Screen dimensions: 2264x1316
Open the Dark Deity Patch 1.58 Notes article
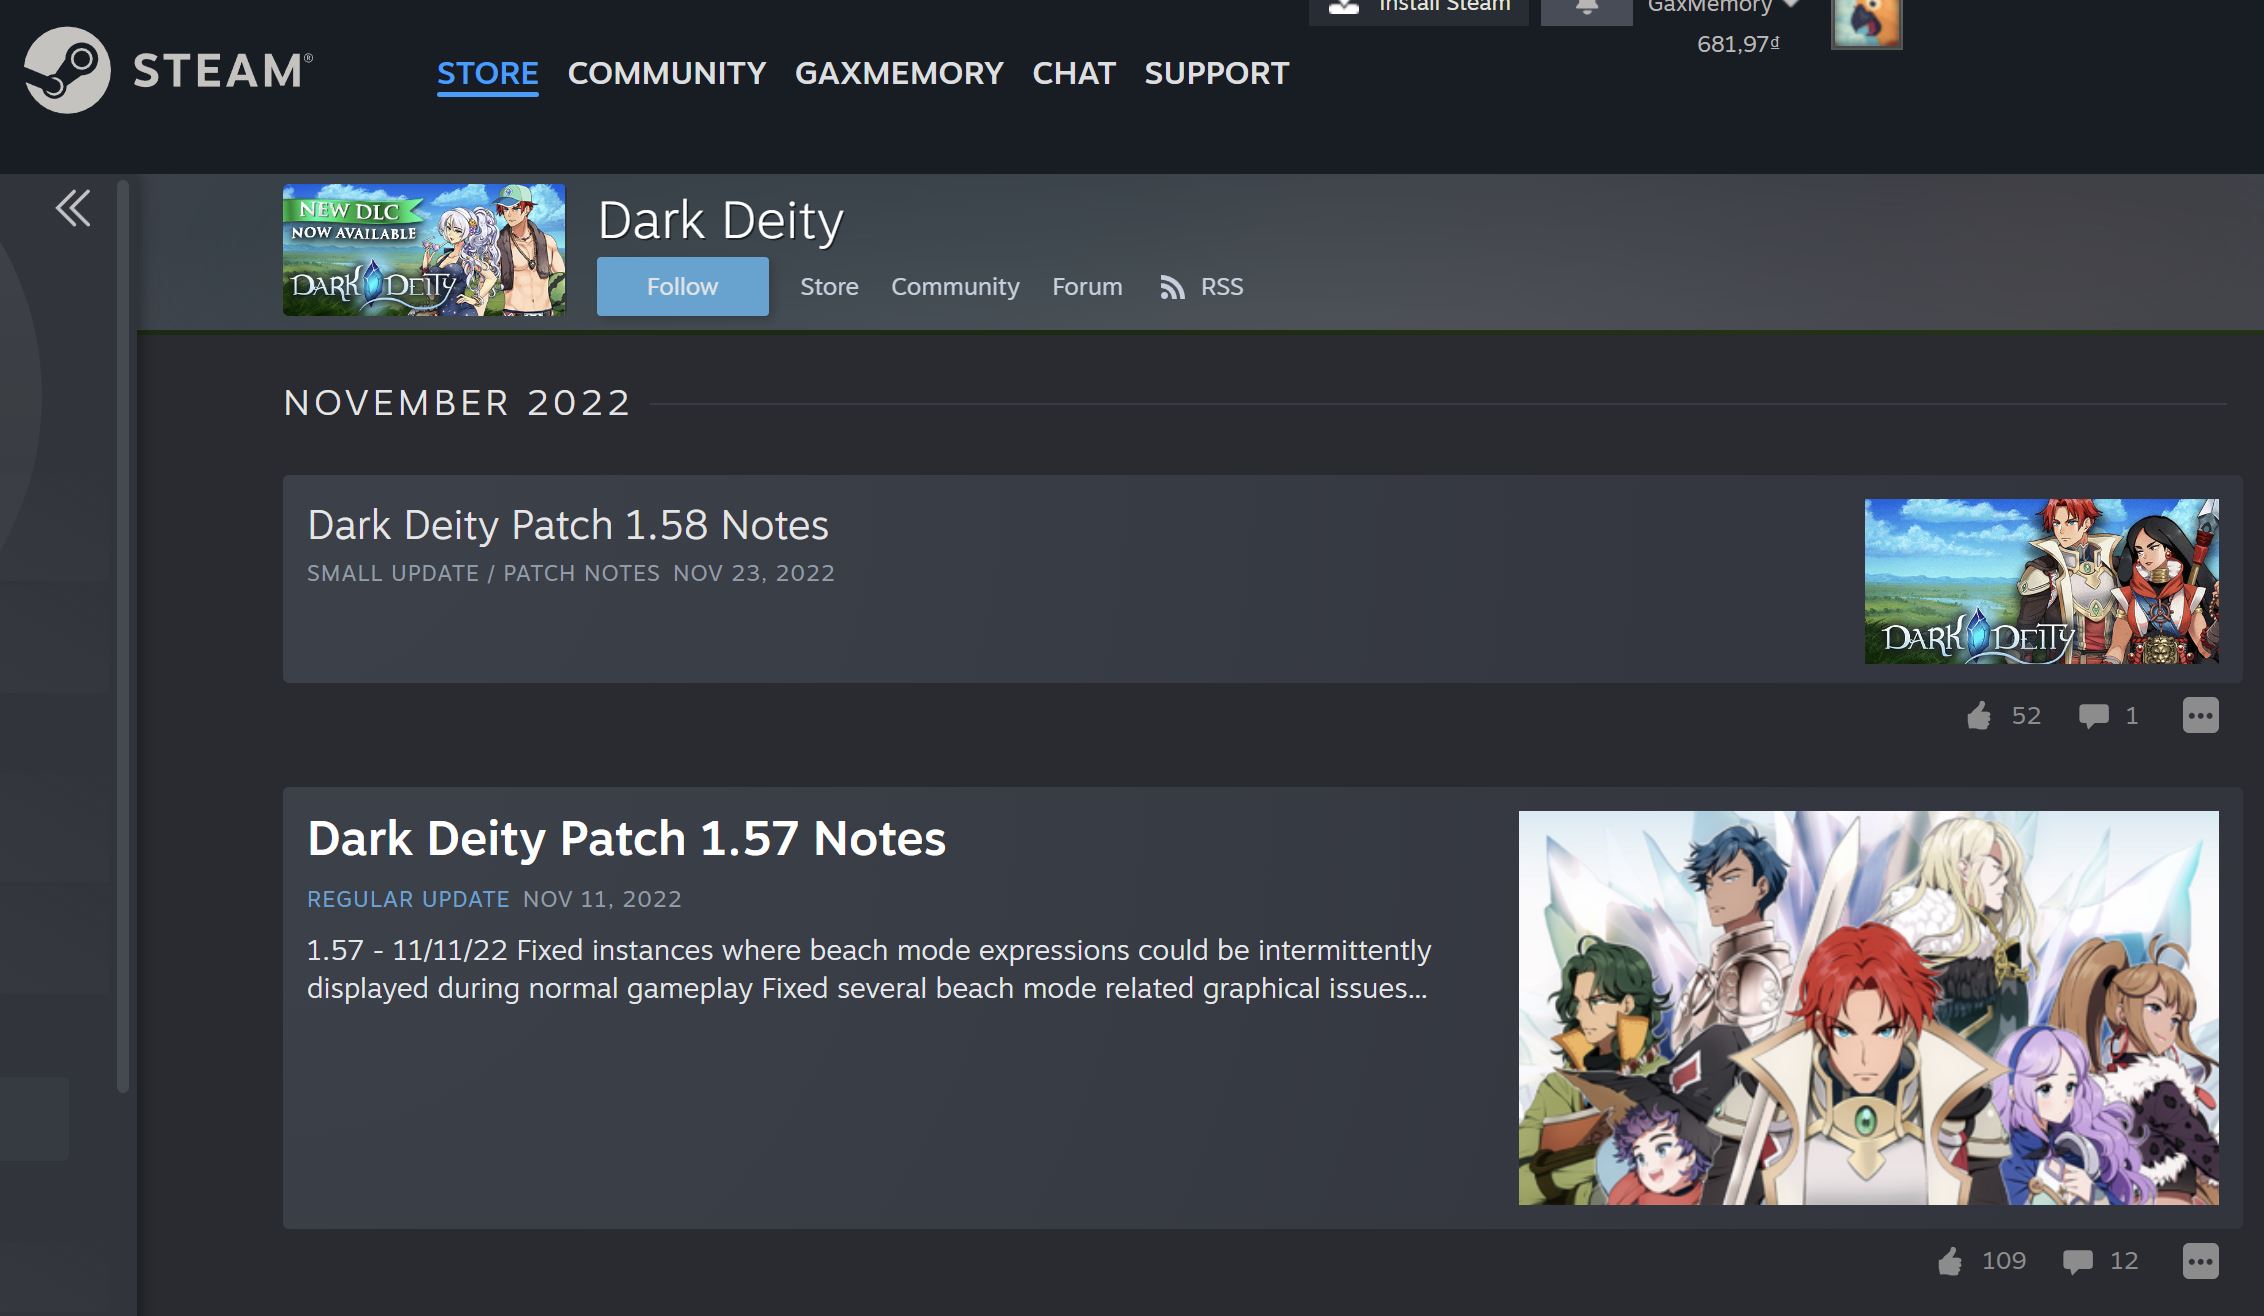coord(567,524)
